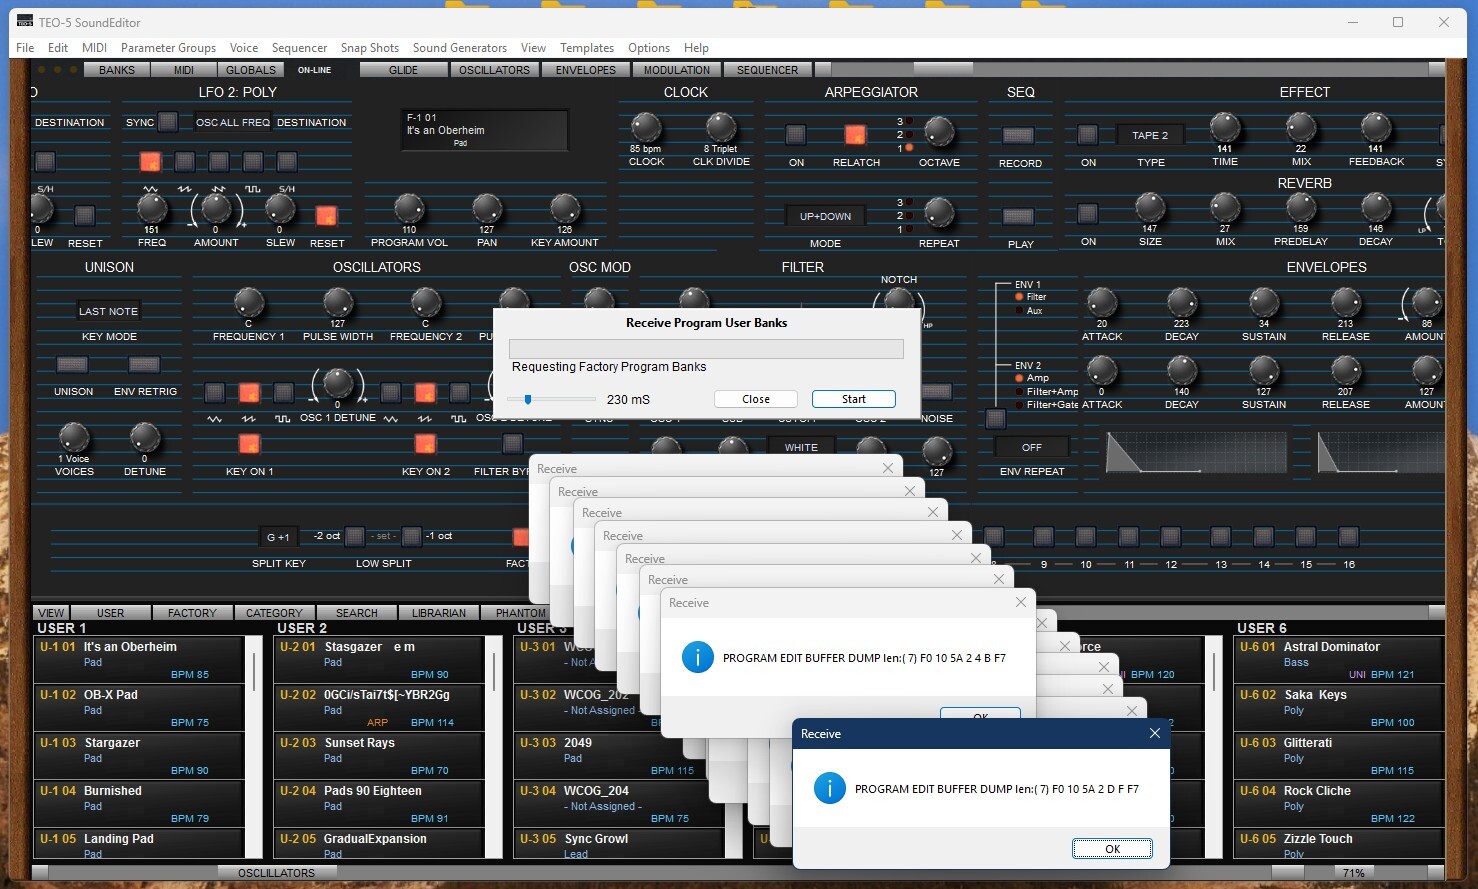Screen dimensions: 1478x889
Task: Turn on the arpeggiator ON switch
Action: coord(796,134)
